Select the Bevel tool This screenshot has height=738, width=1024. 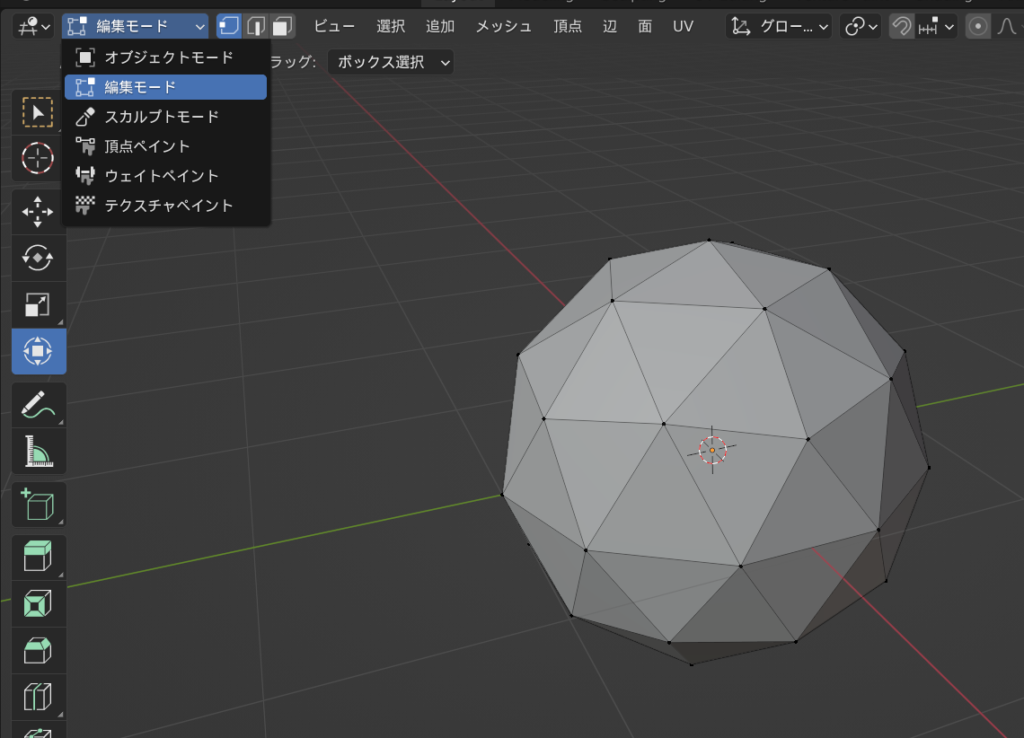pos(38,652)
